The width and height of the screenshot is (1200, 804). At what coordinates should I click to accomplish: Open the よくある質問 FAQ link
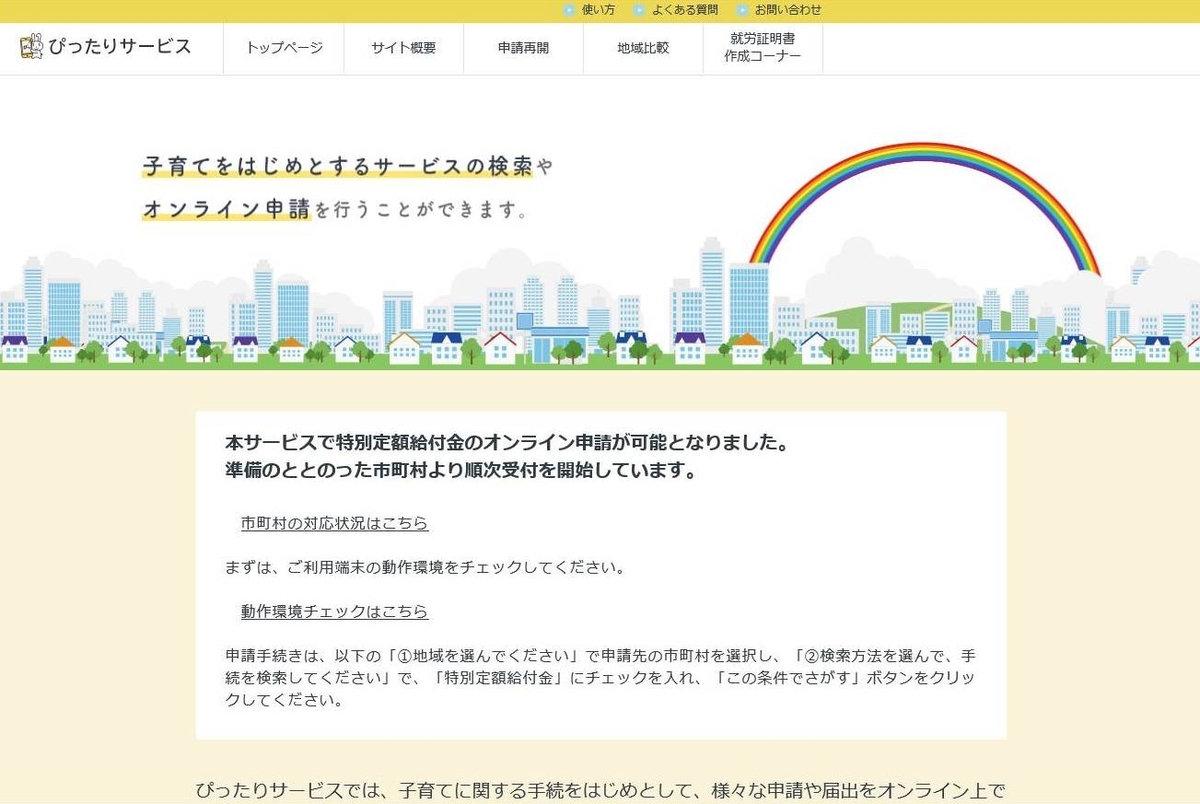[x=685, y=10]
